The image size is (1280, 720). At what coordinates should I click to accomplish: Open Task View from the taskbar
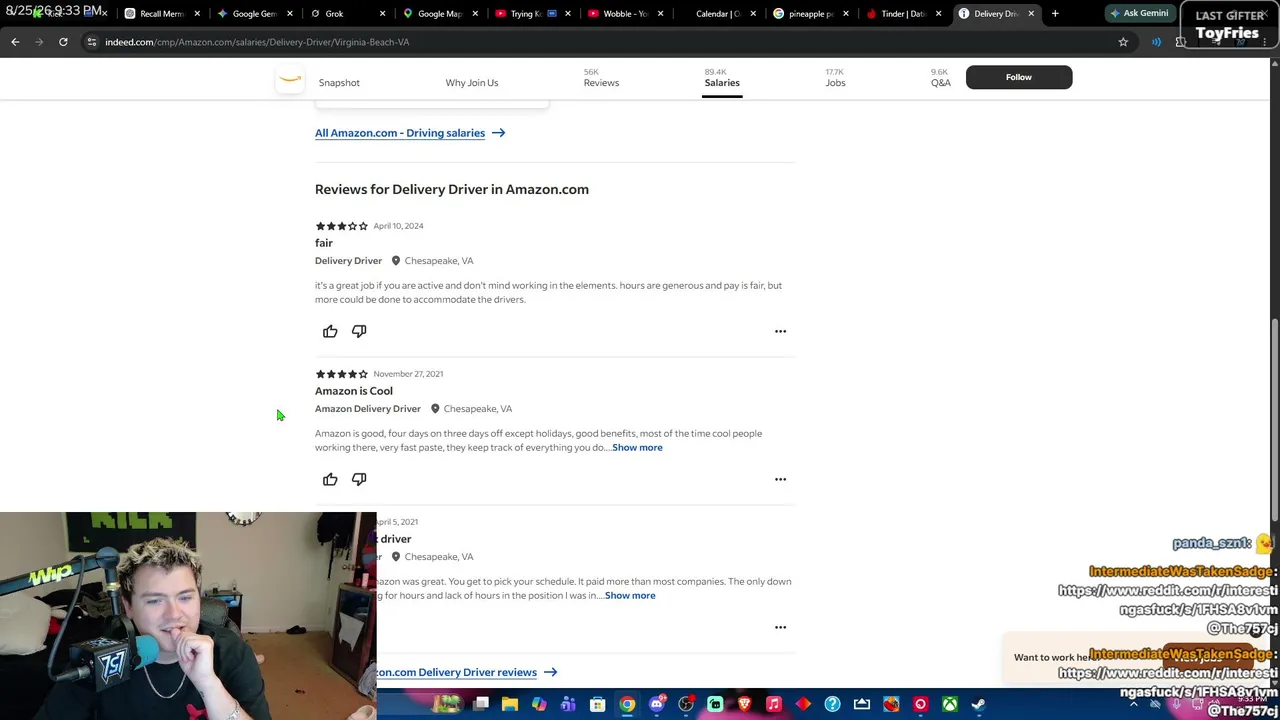click(x=481, y=705)
